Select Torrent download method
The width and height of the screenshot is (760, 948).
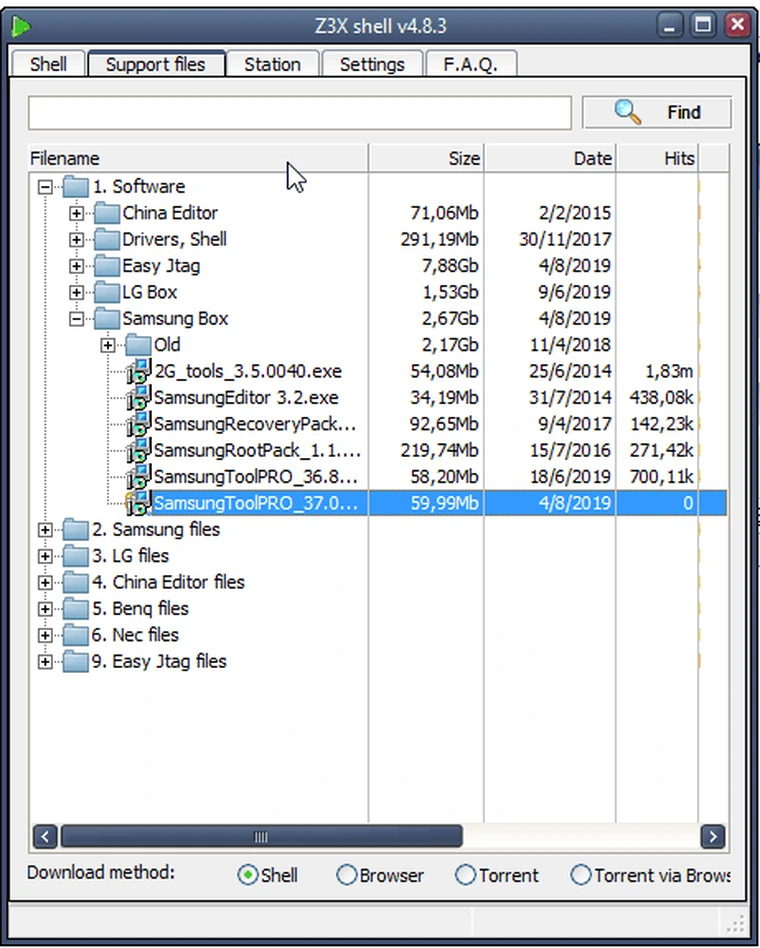(x=466, y=875)
